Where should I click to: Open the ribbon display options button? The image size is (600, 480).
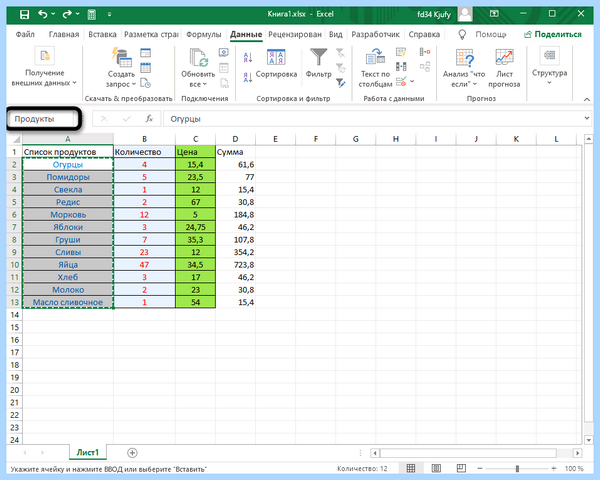point(494,14)
